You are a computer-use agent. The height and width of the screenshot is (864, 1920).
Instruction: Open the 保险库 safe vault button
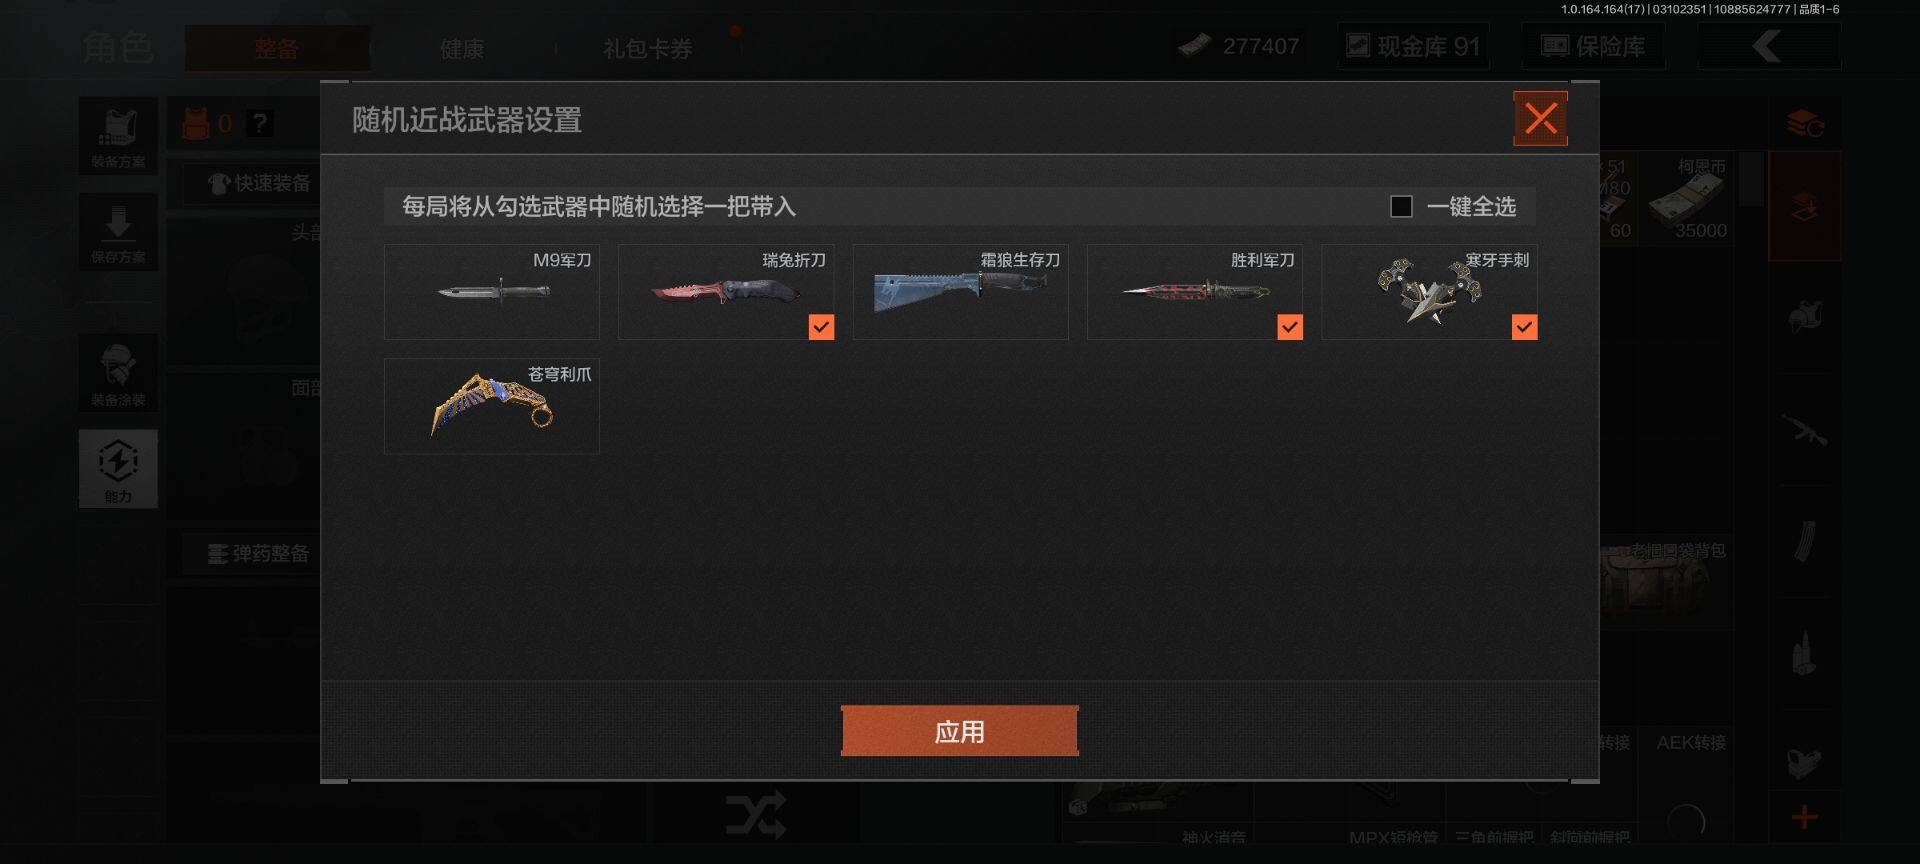(x=1593, y=47)
